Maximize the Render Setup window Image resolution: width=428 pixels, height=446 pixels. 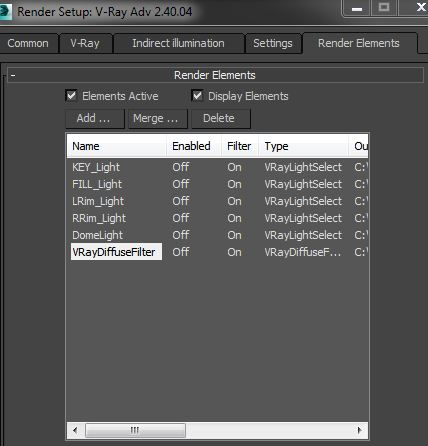click(384, 8)
